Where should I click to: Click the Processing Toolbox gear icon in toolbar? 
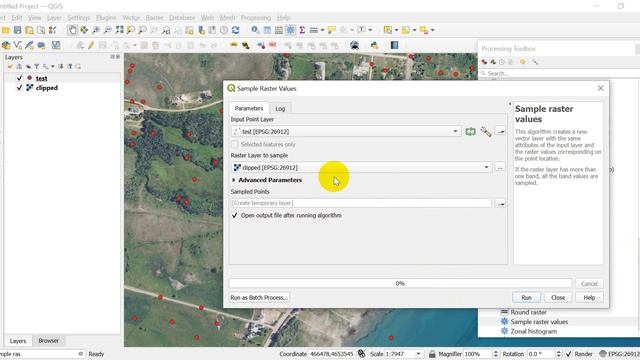(290, 30)
